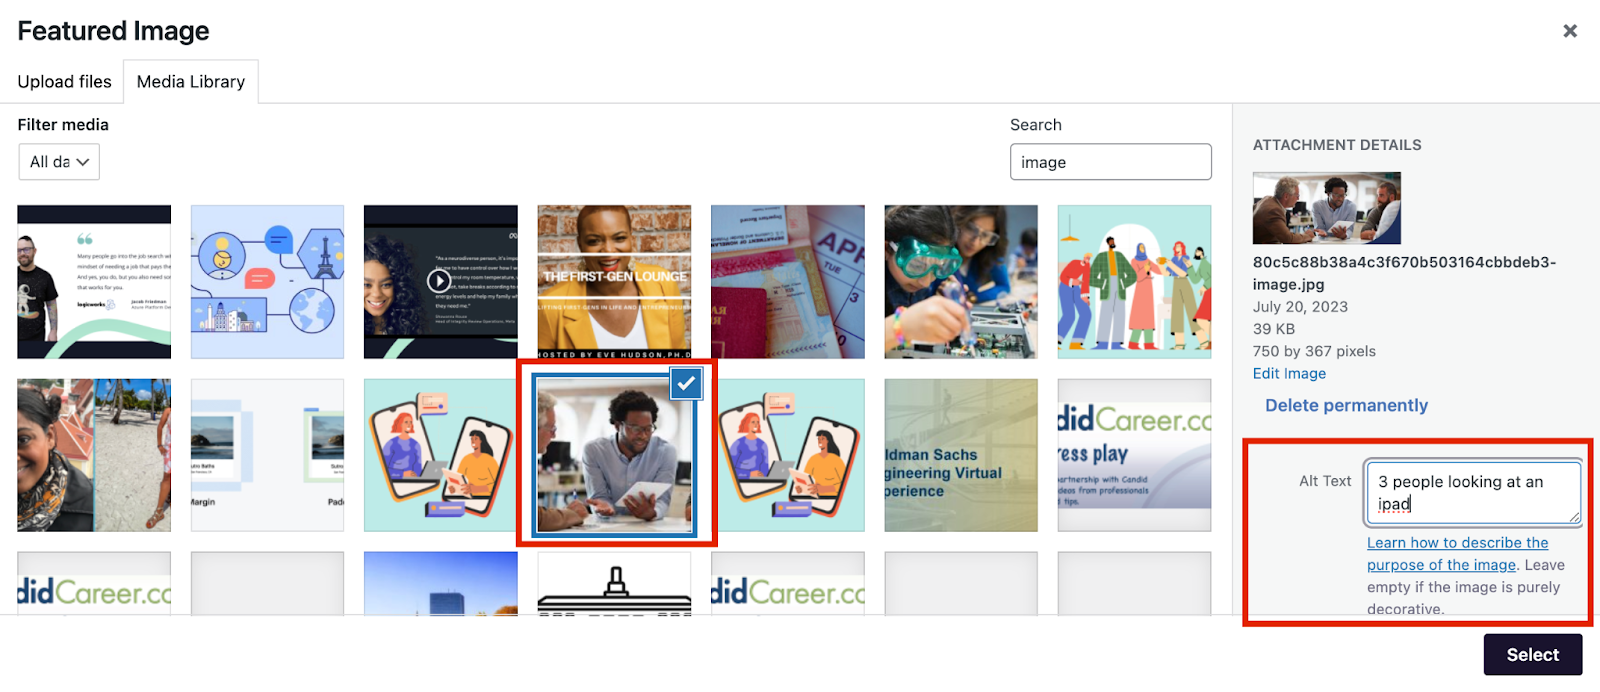Screen dimensions: 1600x692
Task: Click the Edit Image link
Action: click(x=1289, y=373)
